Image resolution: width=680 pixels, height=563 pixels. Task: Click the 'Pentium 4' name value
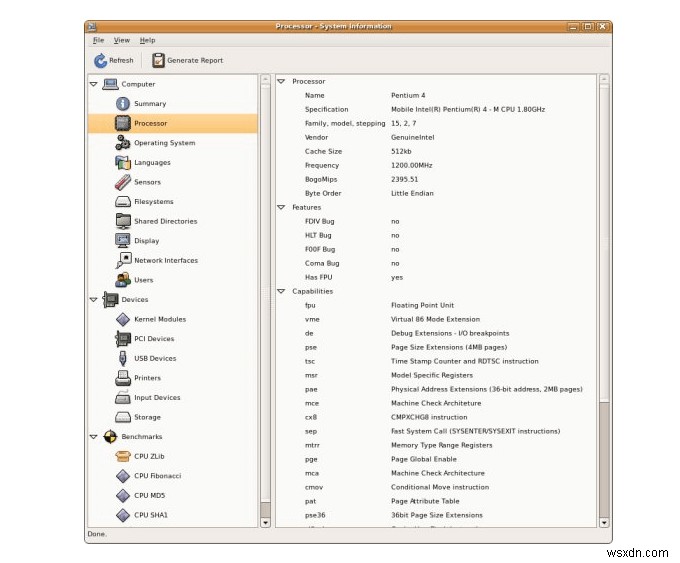408,95
